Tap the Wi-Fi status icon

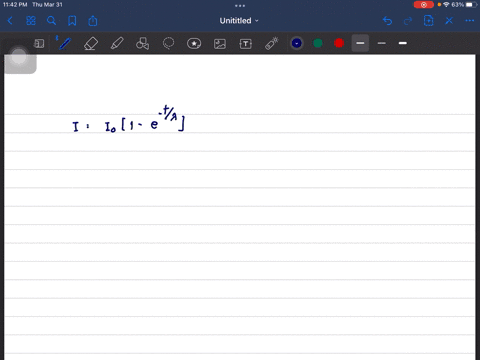coord(446,5)
